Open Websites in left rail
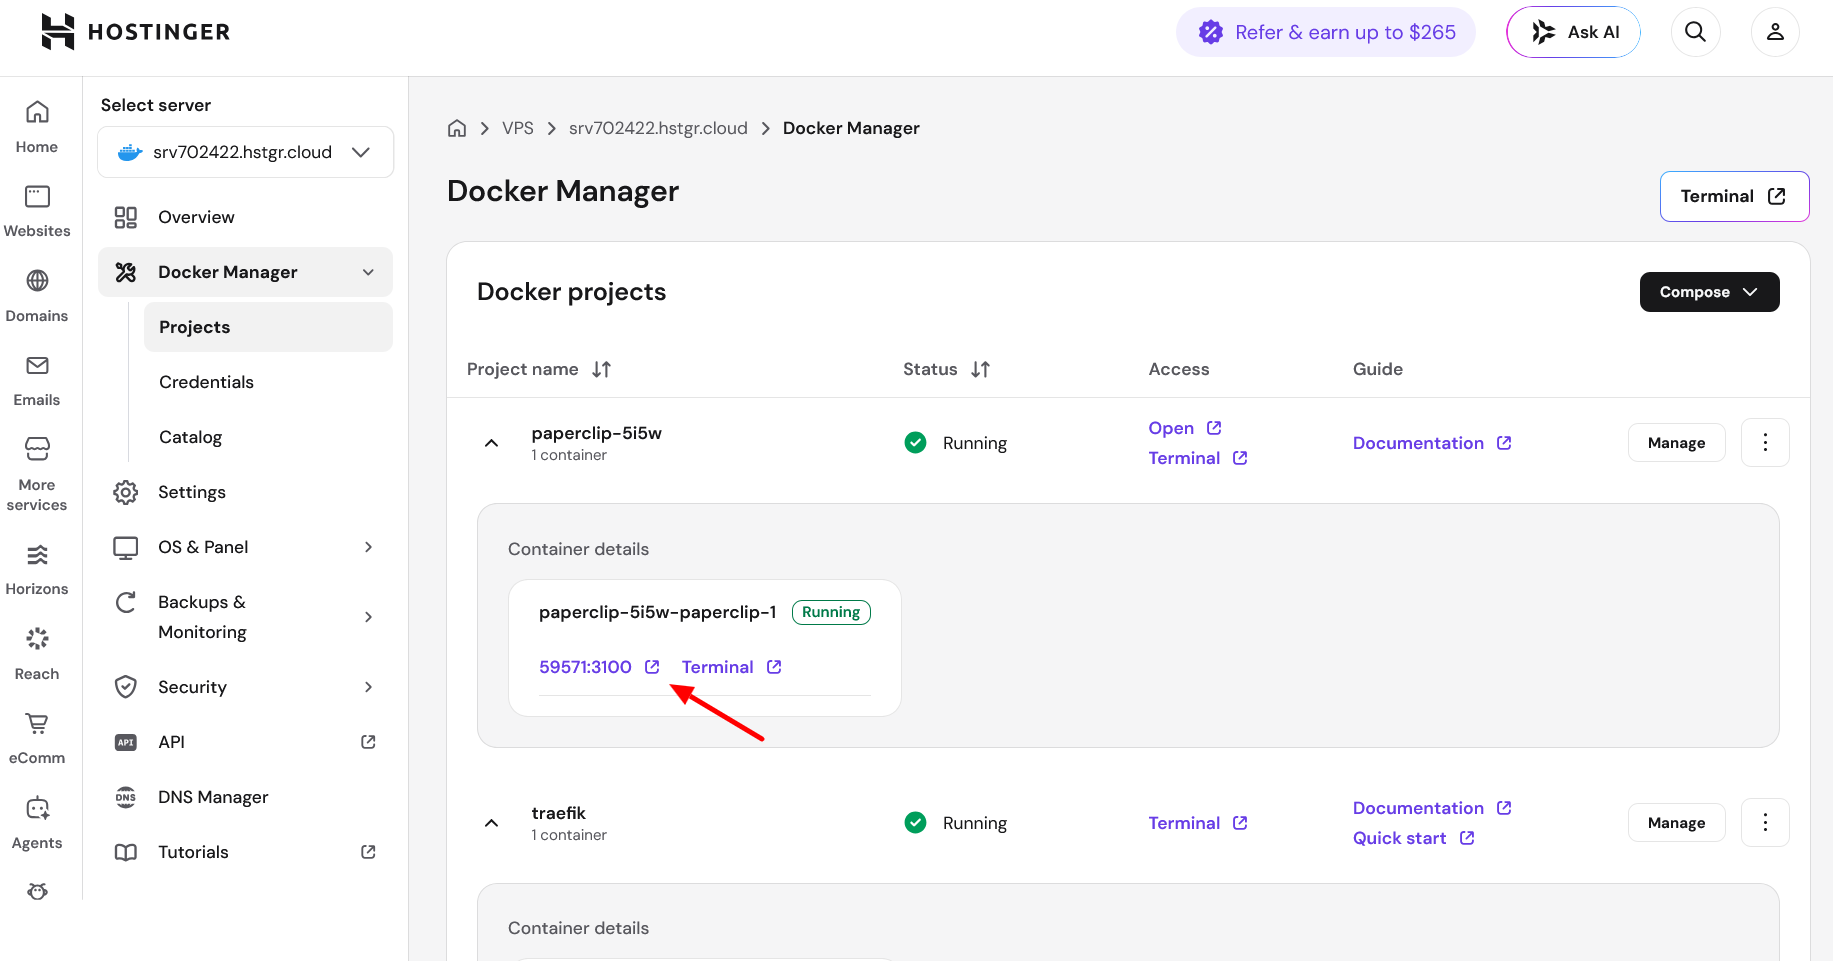The height and width of the screenshot is (961, 1833). (x=37, y=211)
